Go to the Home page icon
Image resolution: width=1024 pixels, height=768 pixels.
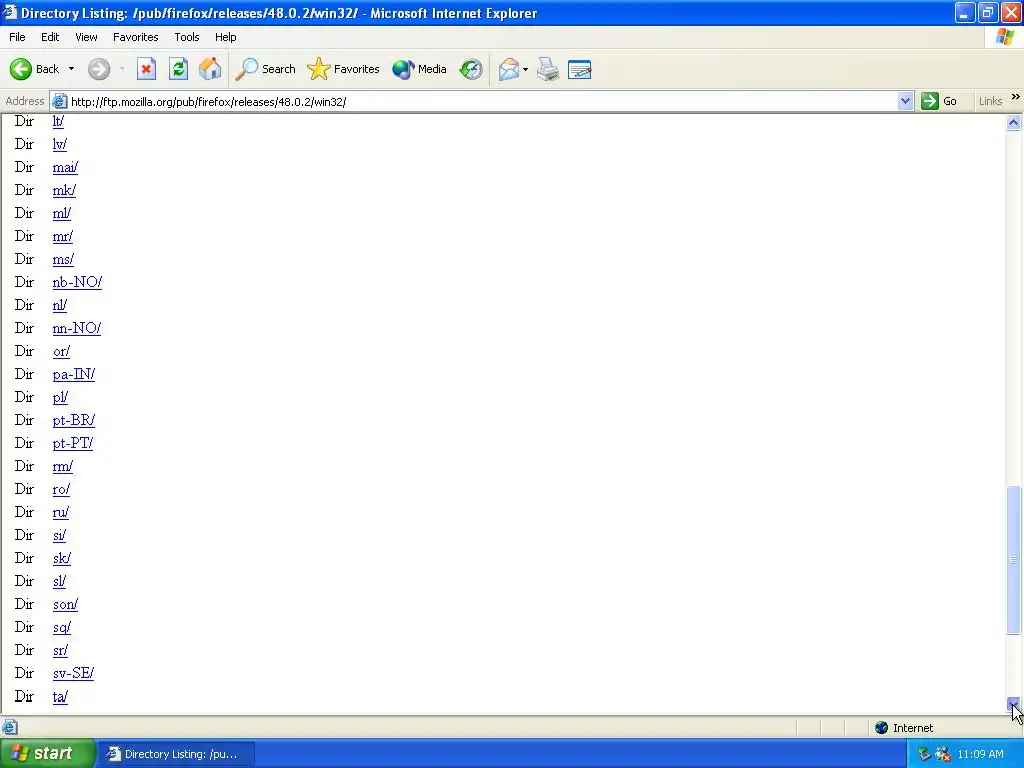point(210,69)
